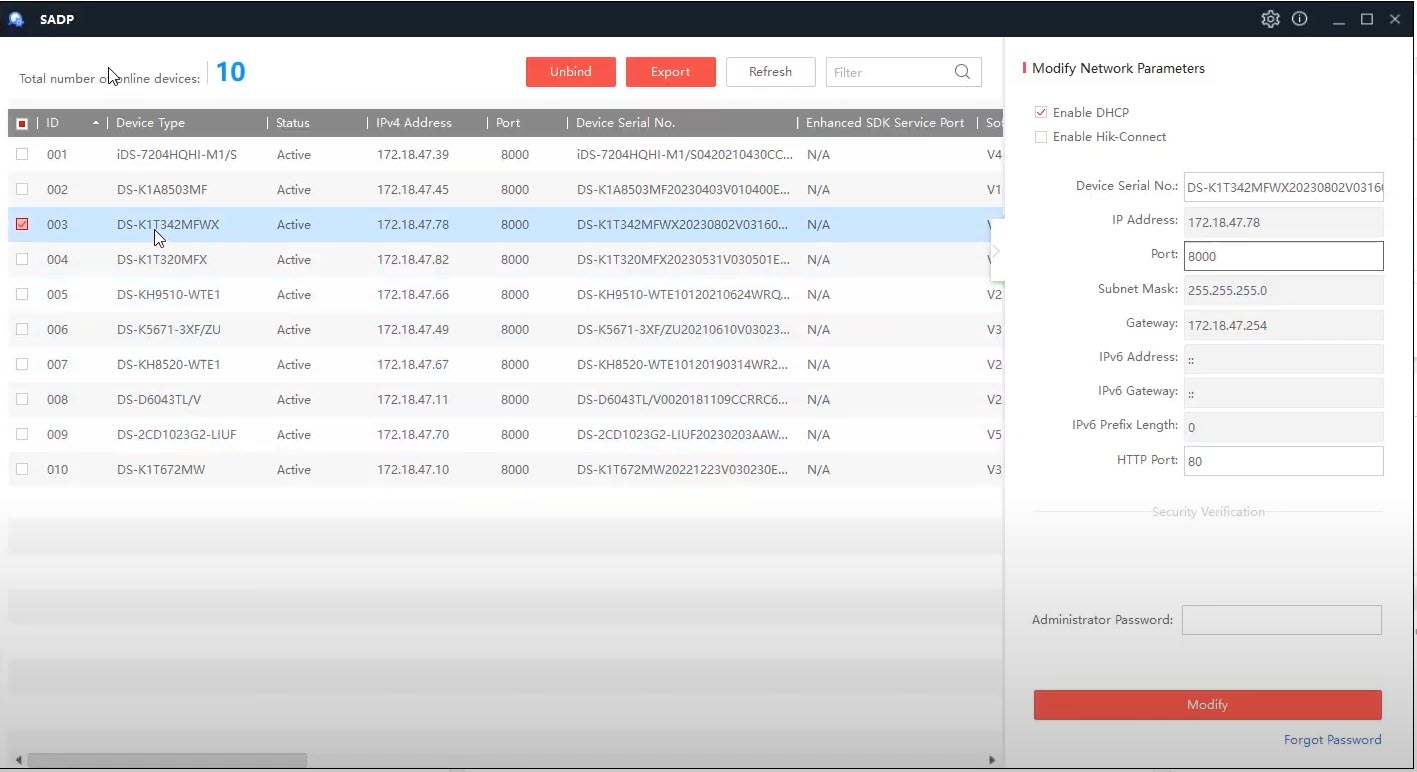Toggle the Enable DHCP checkbox
1417x772 pixels.
click(1041, 113)
